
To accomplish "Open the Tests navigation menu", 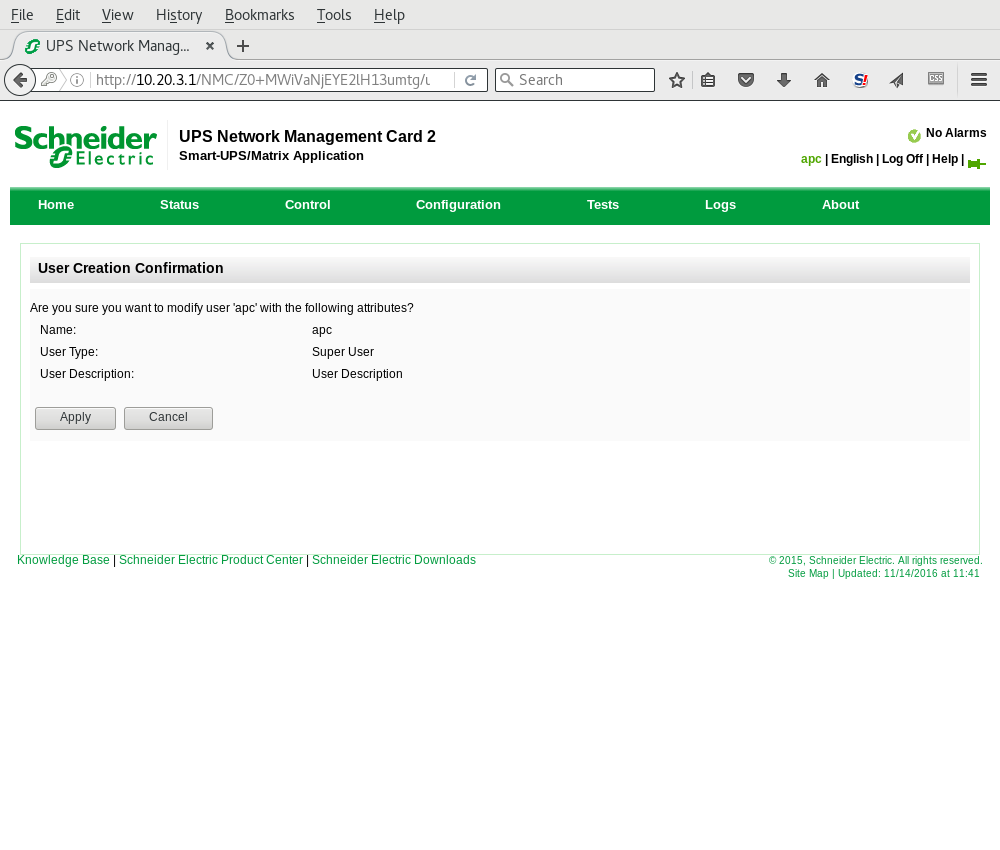I will pos(603,205).
